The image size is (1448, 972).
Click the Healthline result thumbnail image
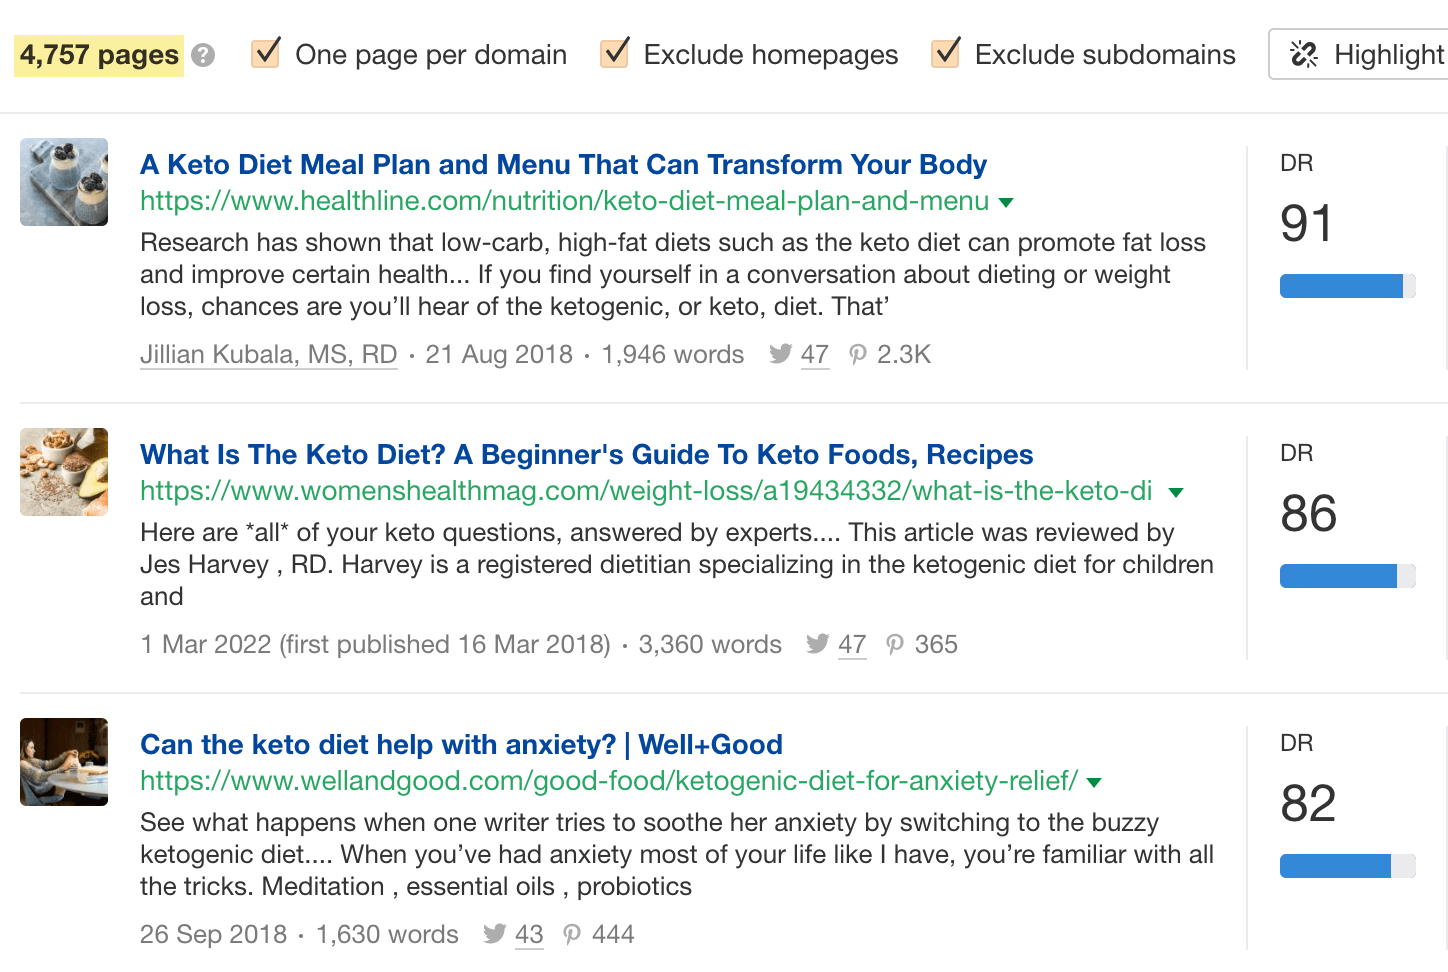coord(64,182)
